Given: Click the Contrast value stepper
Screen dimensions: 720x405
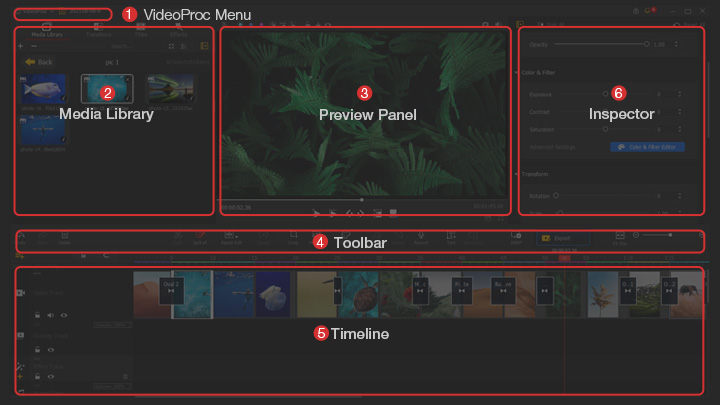Looking at the screenshot, I should pos(680,112).
